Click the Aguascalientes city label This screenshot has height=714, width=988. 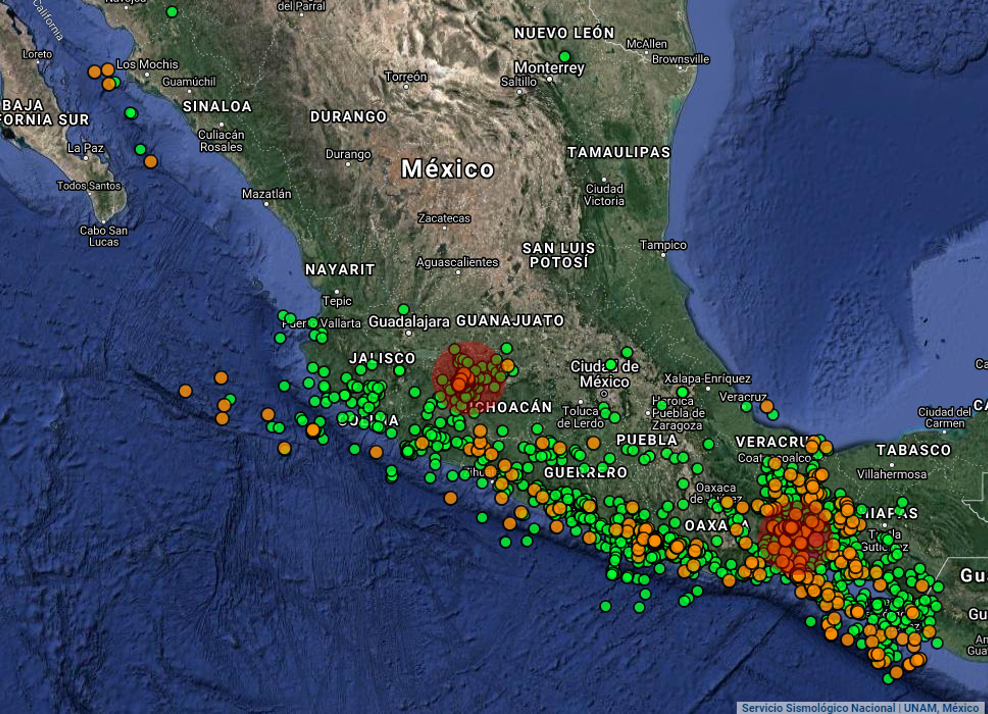[x=457, y=262]
